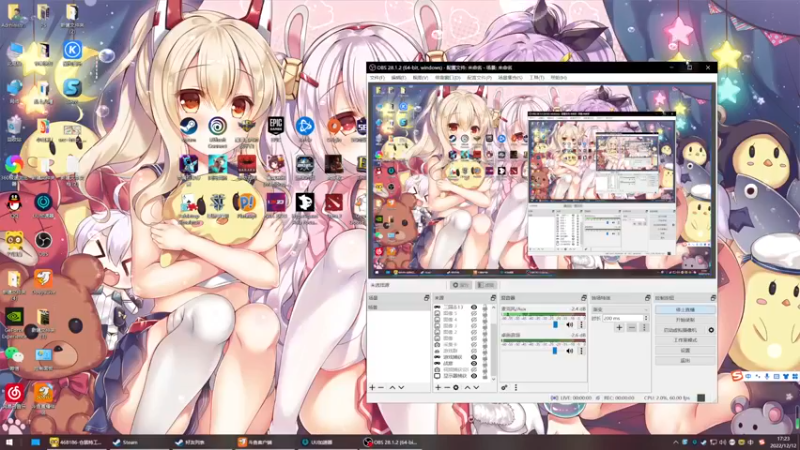Open the Battle.net desktop shortcut
Viewport: 800px width, 450px height.
[x=305, y=129]
